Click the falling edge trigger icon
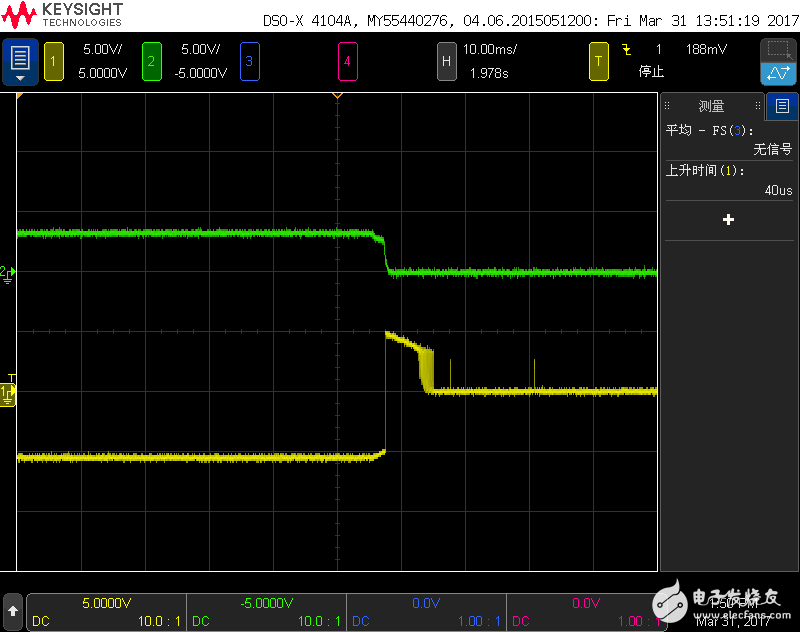800x632 pixels. [x=627, y=49]
